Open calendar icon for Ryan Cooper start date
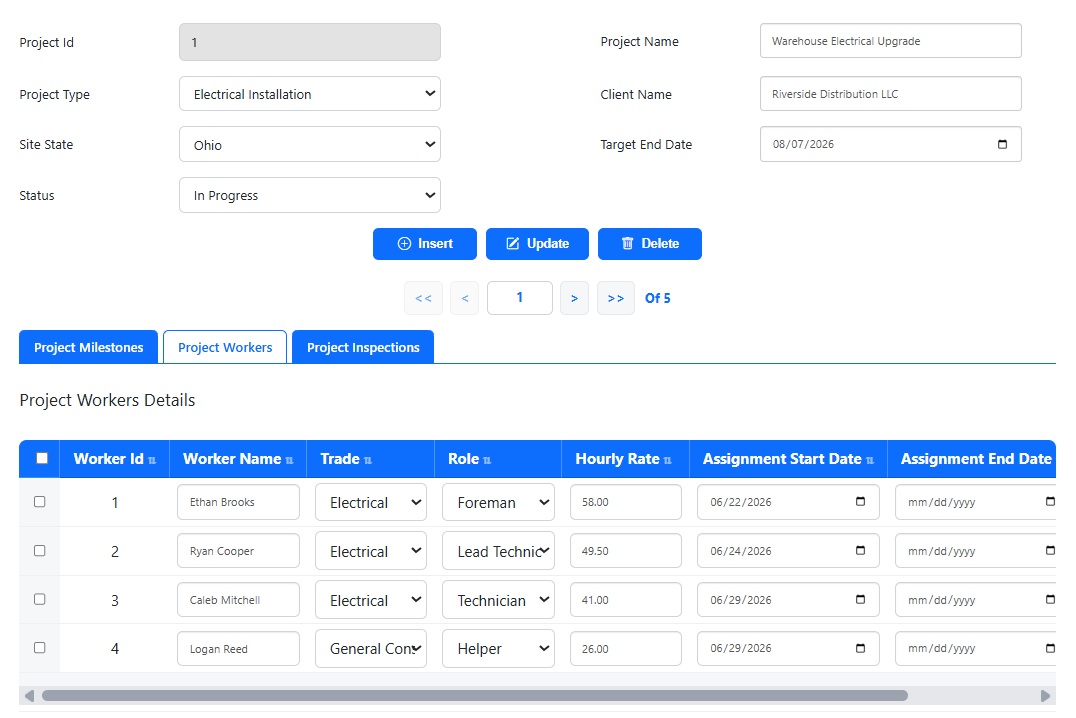1076x718 pixels. coord(860,551)
